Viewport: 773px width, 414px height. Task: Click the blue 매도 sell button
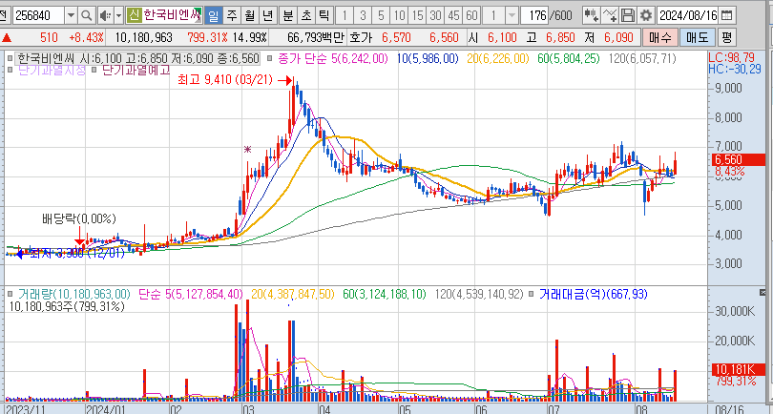point(697,37)
